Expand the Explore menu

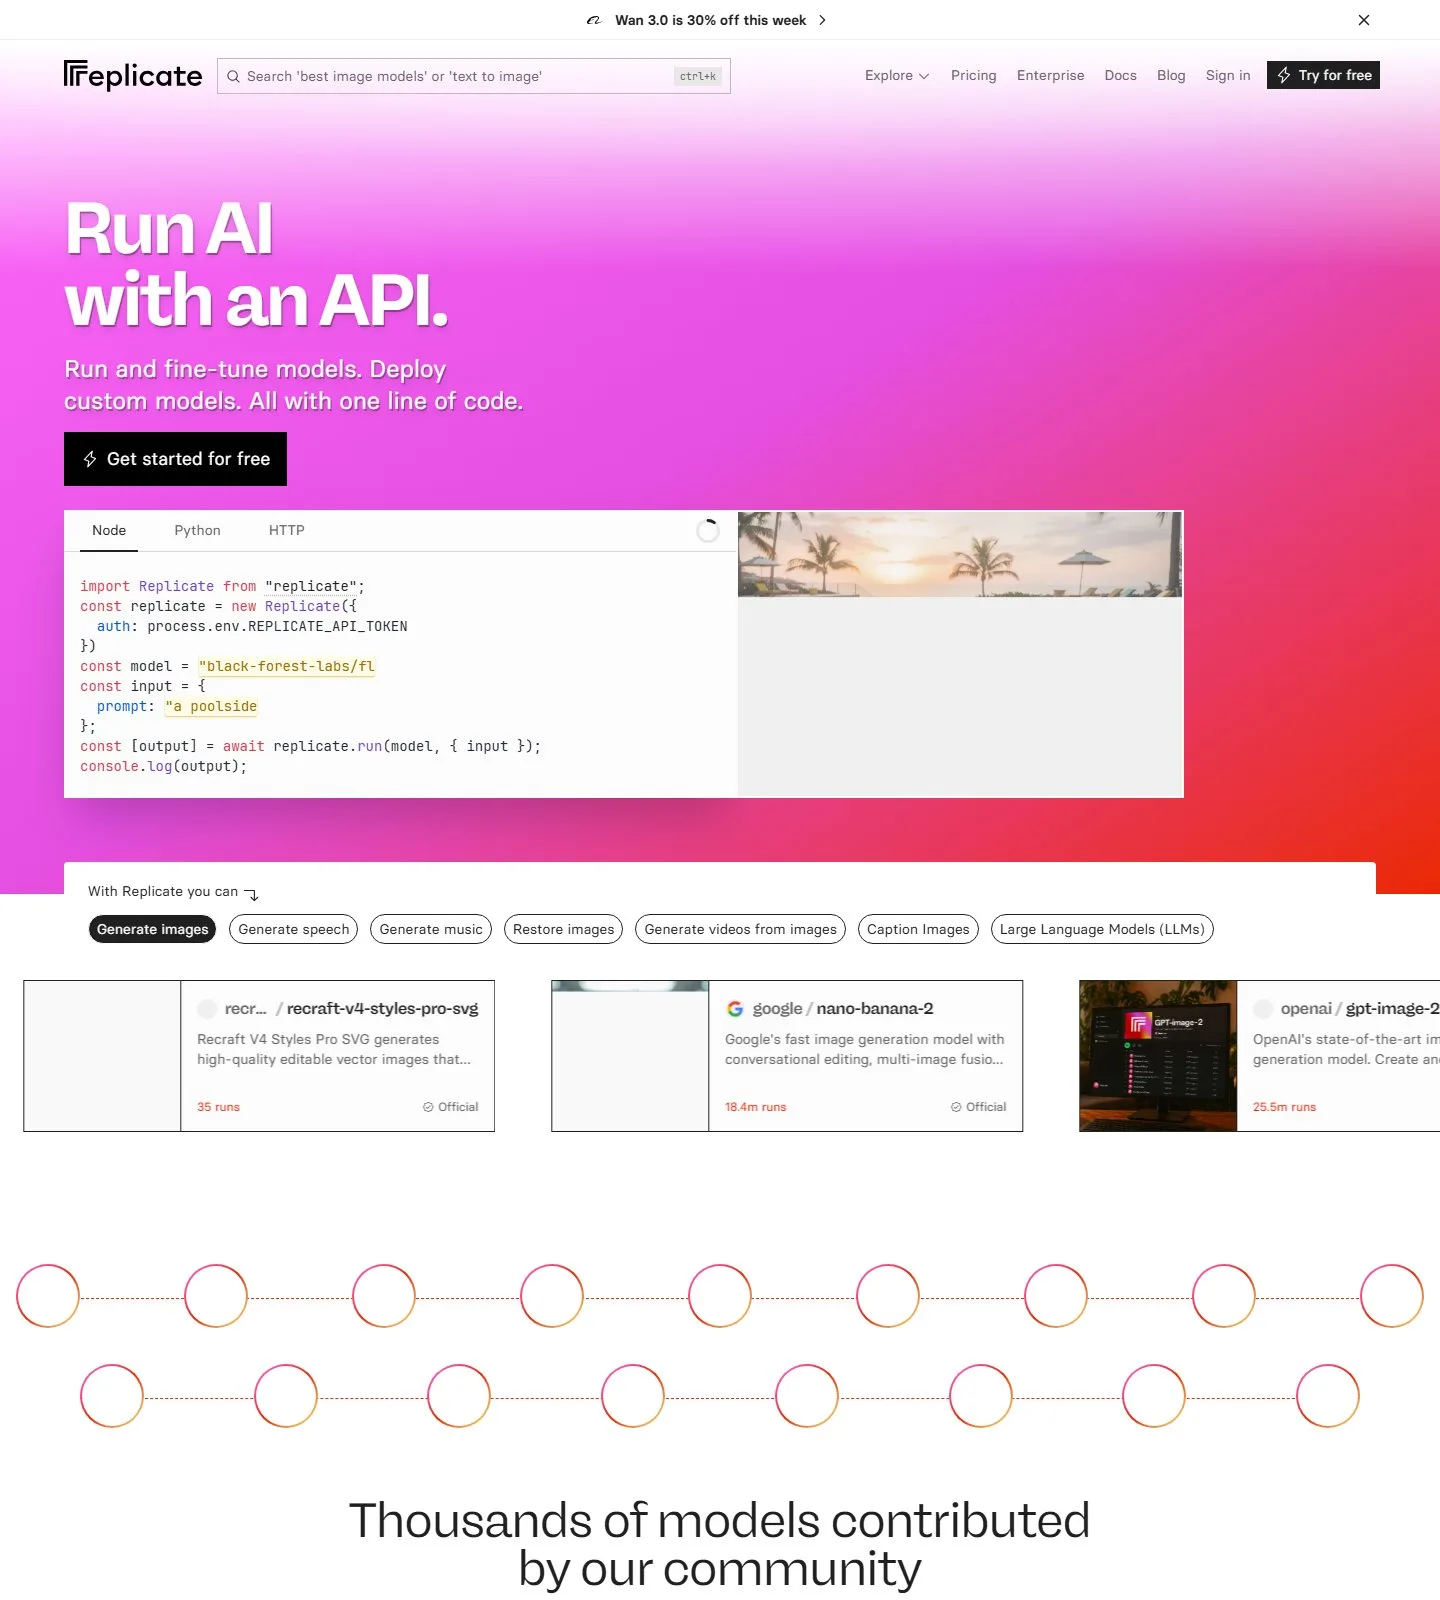[x=897, y=75]
